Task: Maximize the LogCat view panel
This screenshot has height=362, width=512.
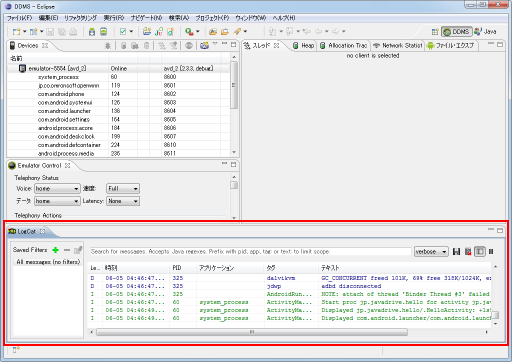Action: tap(500, 230)
